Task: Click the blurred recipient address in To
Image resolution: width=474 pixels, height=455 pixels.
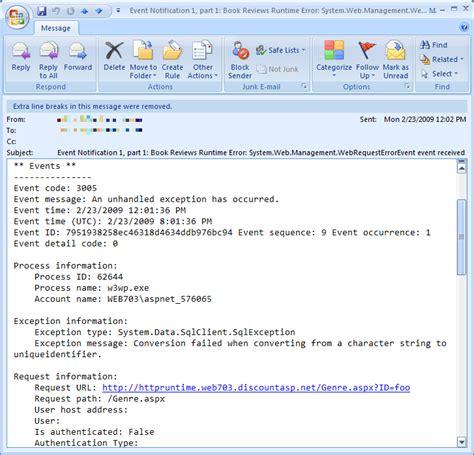Action: (101, 130)
